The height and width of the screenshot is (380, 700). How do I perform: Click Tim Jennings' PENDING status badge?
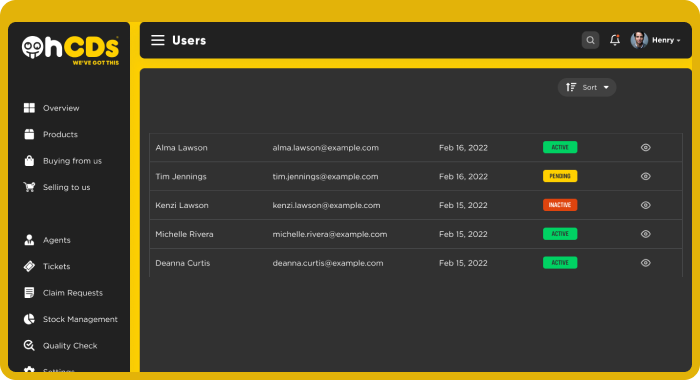click(x=560, y=176)
